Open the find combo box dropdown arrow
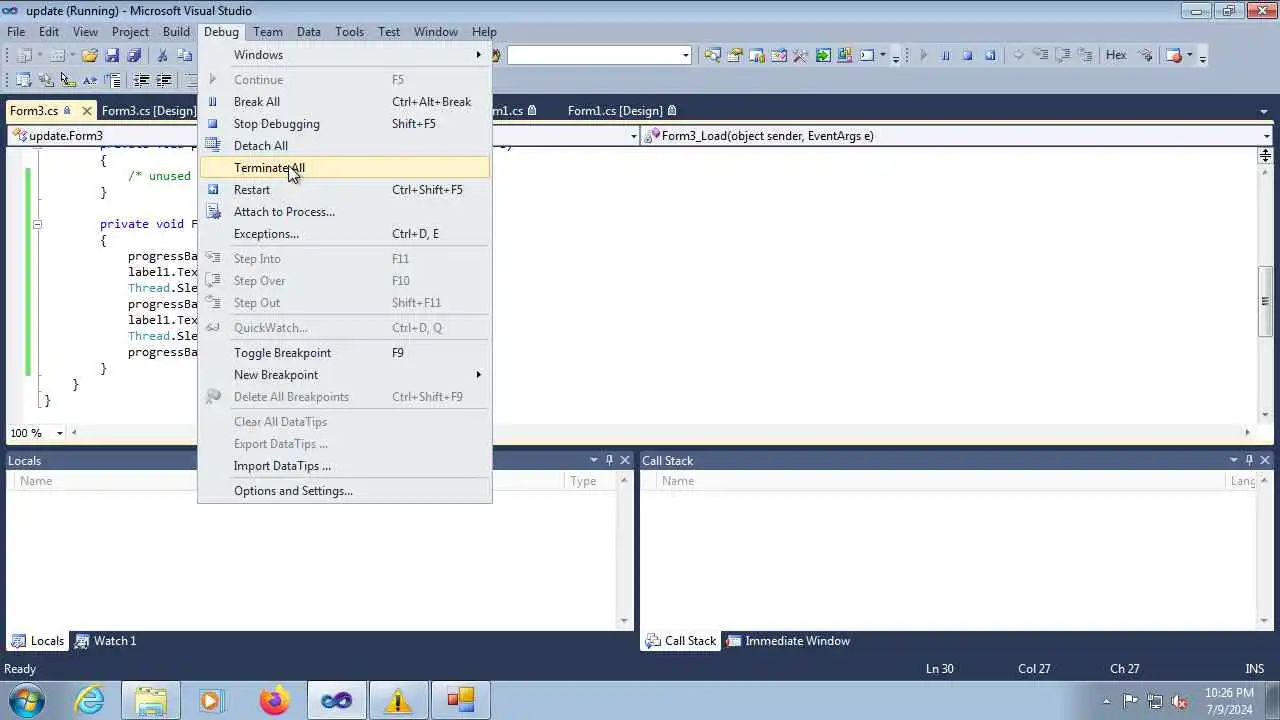 coord(685,56)
